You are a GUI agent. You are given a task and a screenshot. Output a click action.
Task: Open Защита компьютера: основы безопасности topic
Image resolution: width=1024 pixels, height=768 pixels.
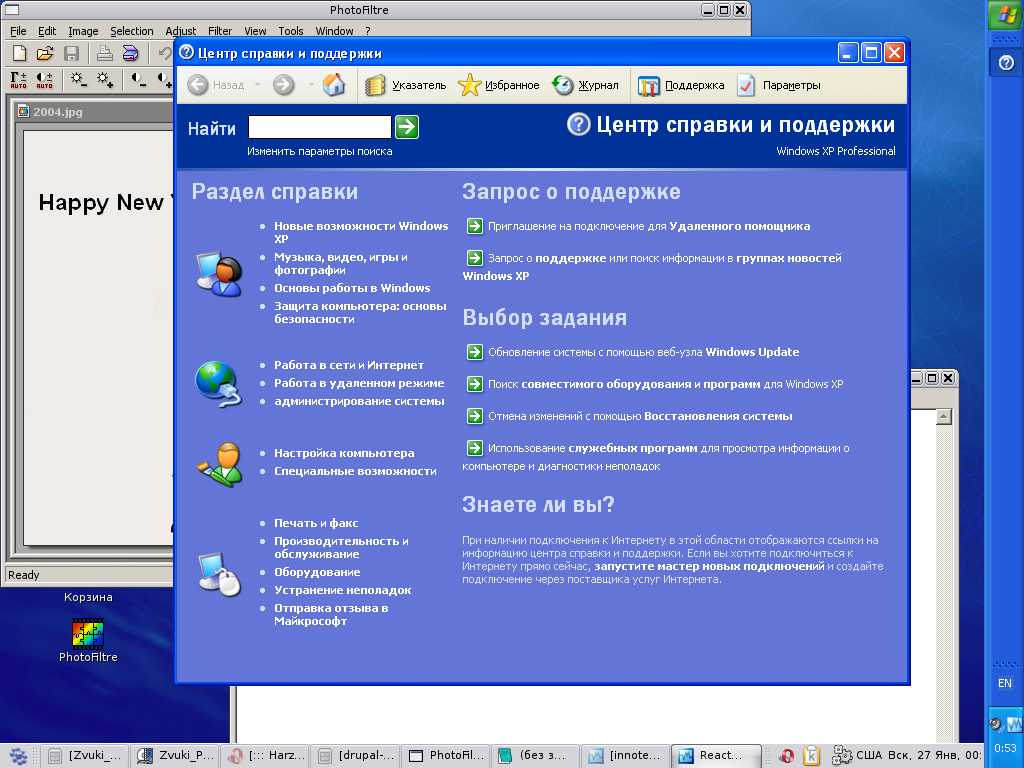click(360, 312)
